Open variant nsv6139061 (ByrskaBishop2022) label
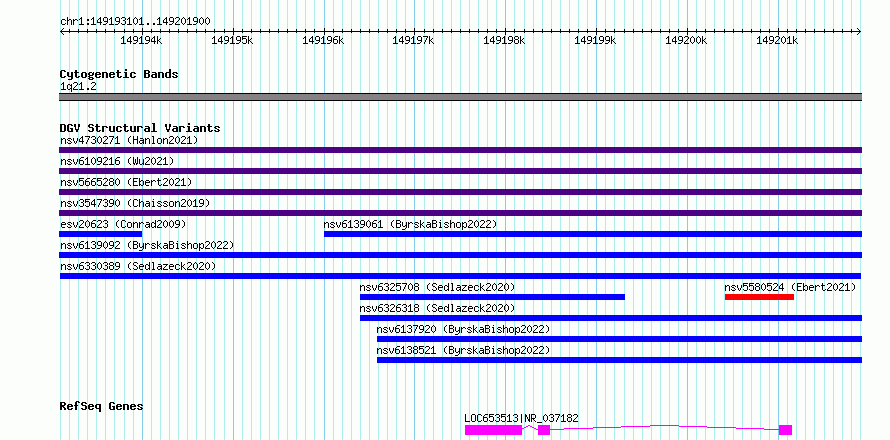The image size is (890, 440). [410, 224]
